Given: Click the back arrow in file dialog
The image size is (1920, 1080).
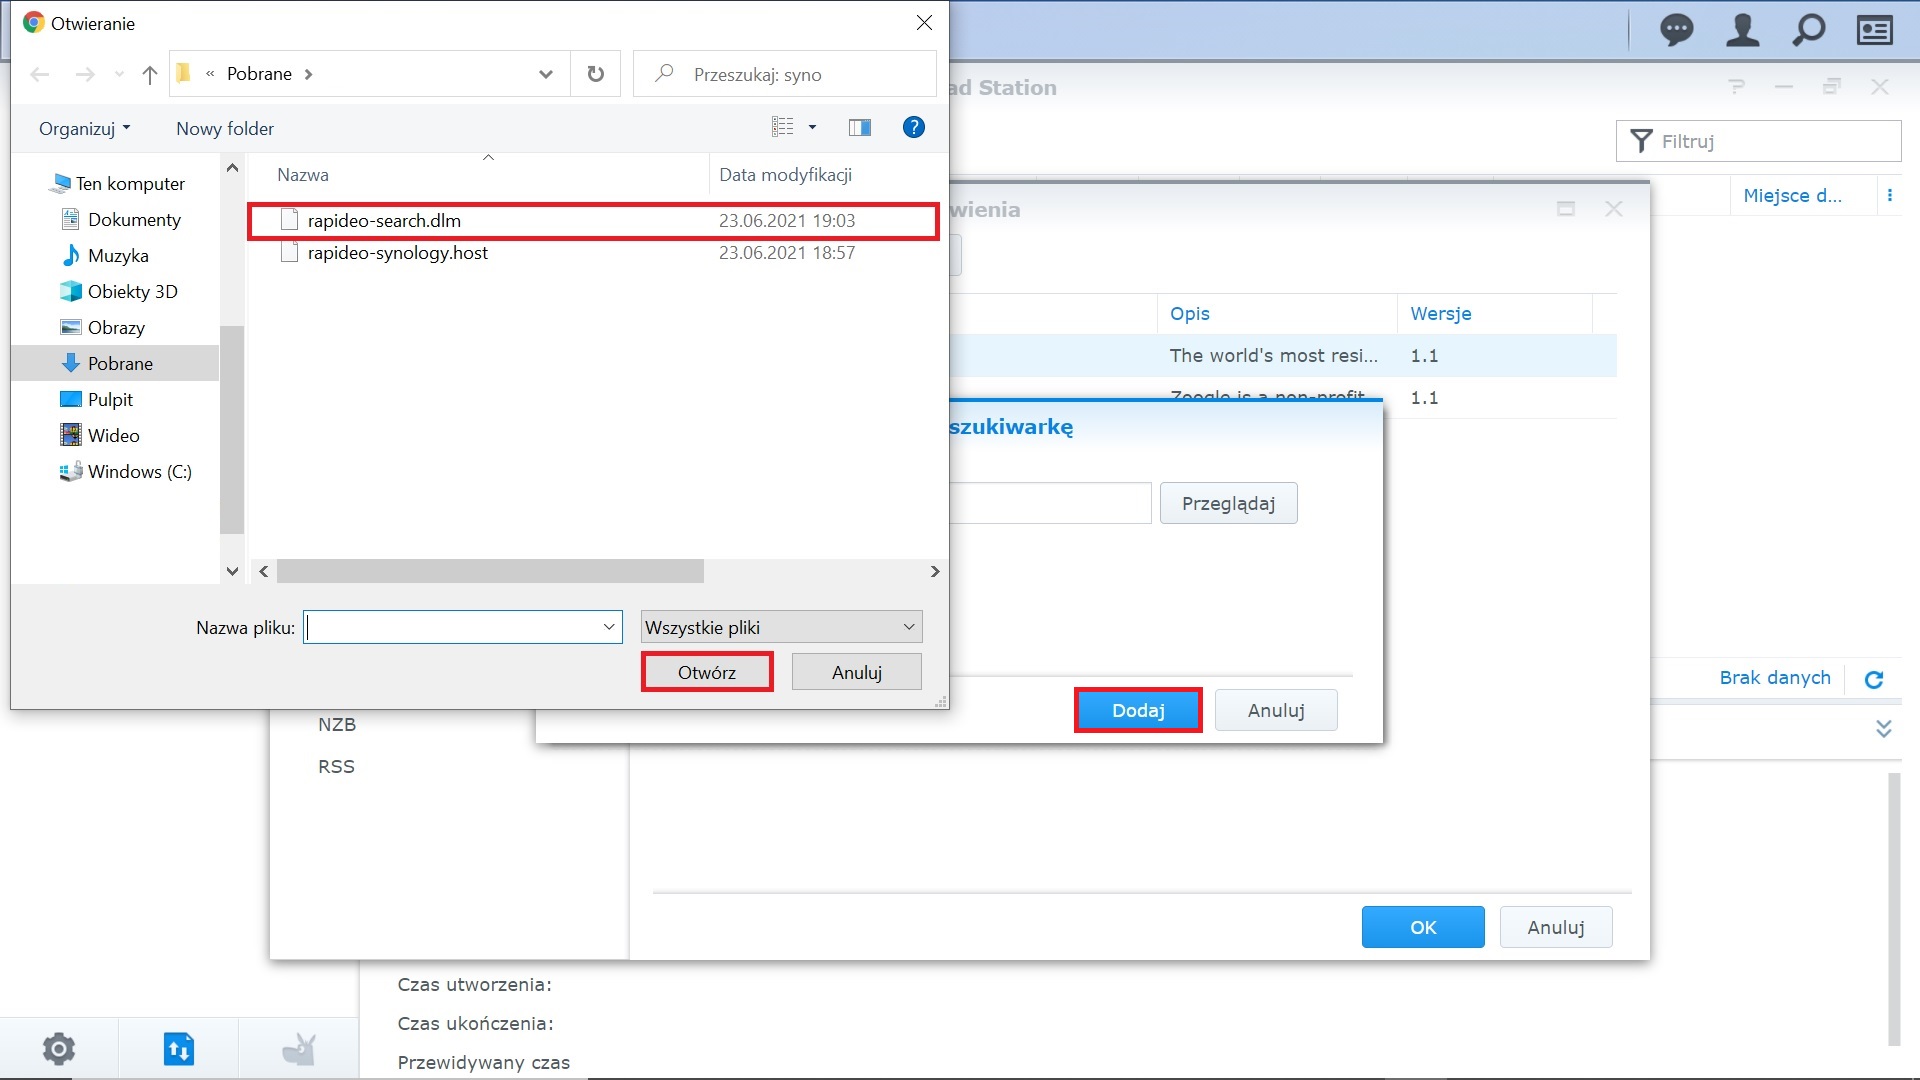Looking at the screenshot, I should [x=40, y=74].
